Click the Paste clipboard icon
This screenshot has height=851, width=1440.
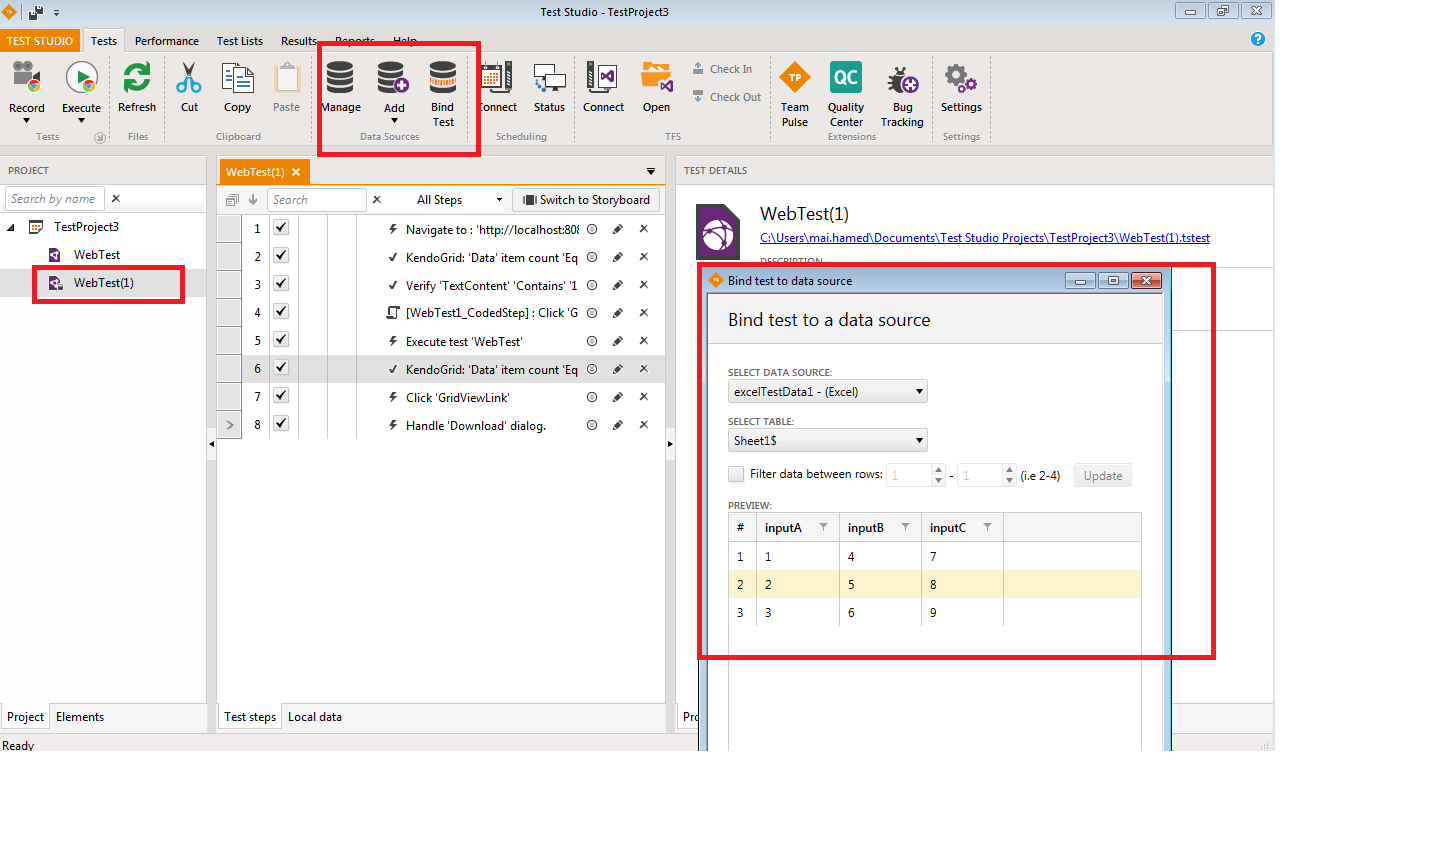pyautogui.click(x=287, y=78)
